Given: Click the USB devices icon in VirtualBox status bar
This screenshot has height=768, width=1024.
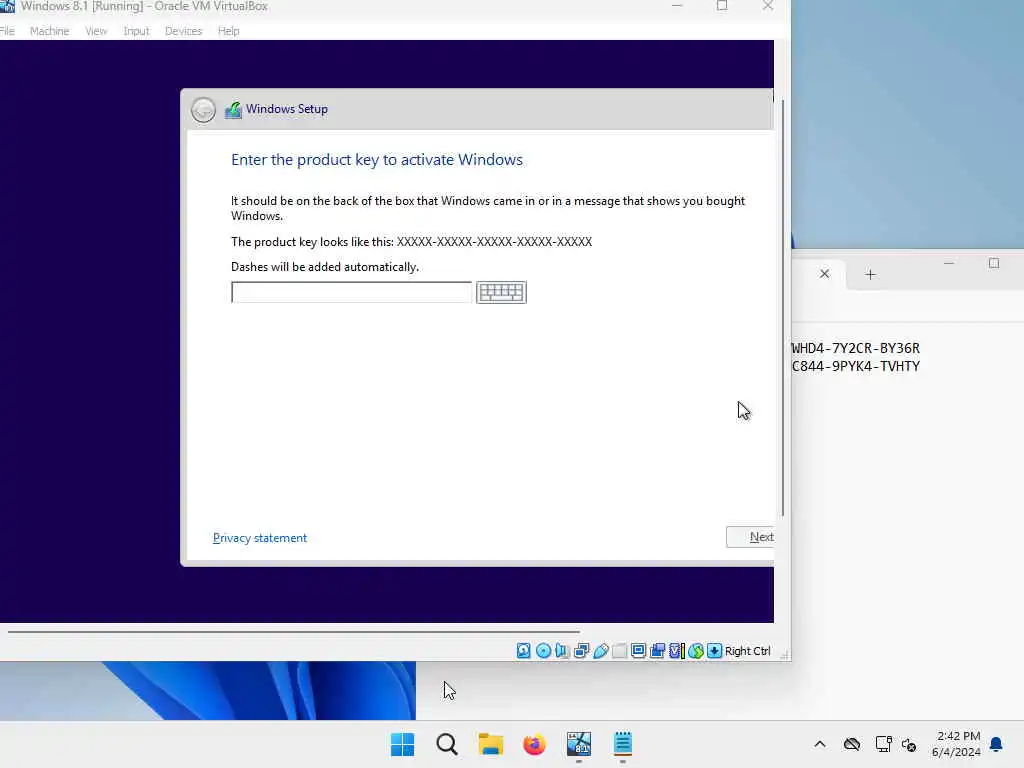Looking at the screenshot, I should tap(601, 650).
